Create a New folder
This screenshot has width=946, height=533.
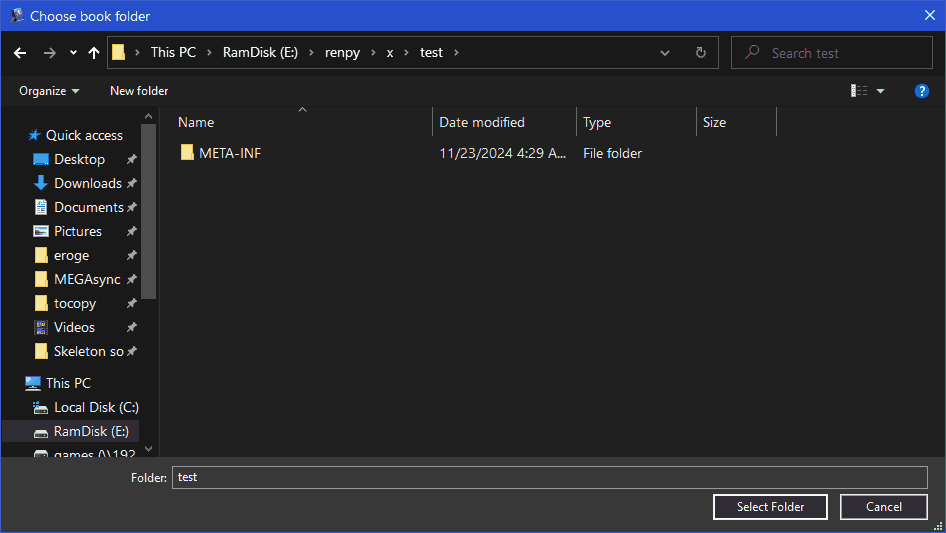coord(139,91)
